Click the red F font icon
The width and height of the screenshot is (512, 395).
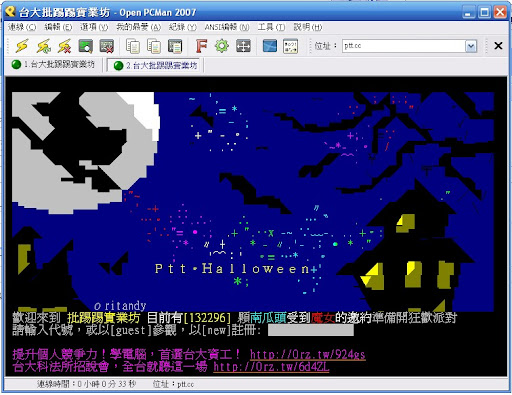(201, 46)
